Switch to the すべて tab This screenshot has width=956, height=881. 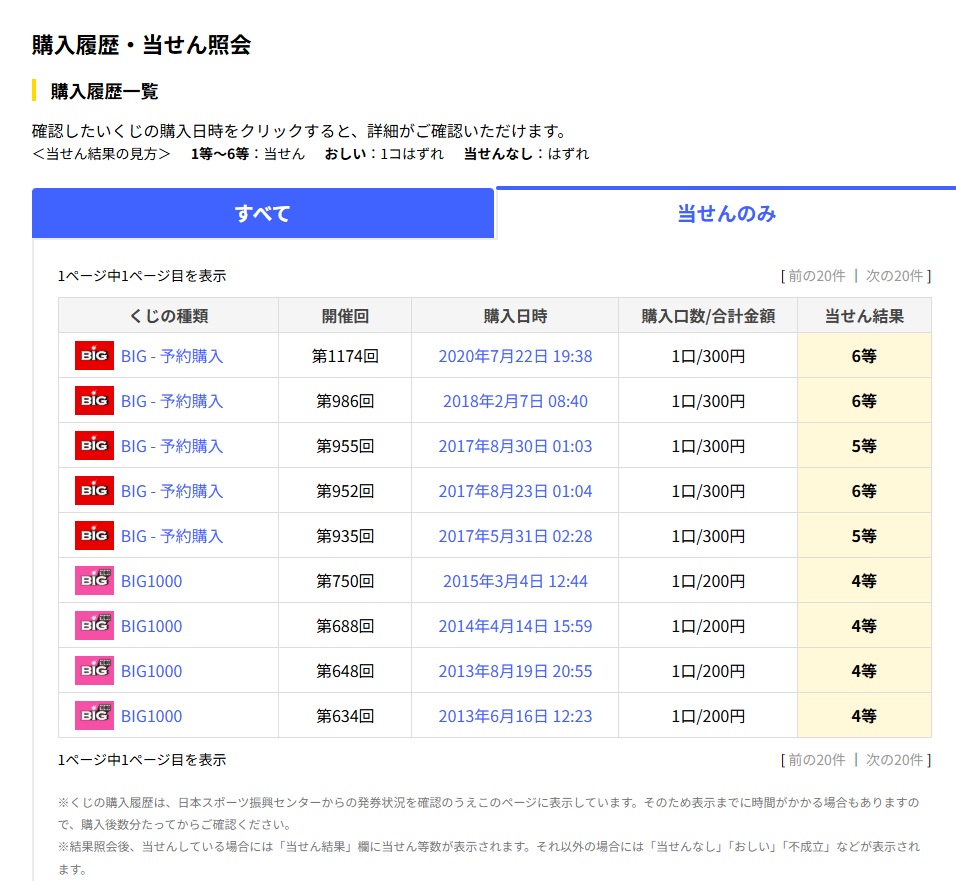[x=263, y=213]
